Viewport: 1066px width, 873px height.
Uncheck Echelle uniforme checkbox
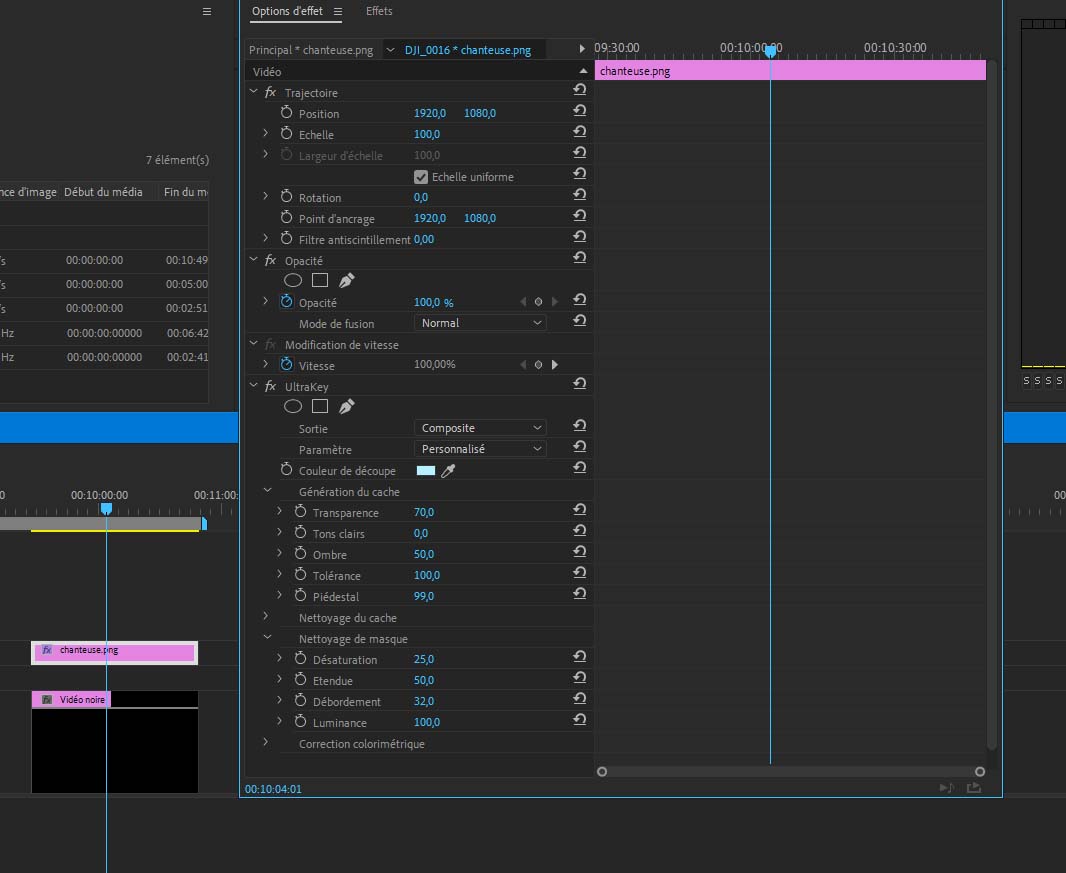pos(421,177)
